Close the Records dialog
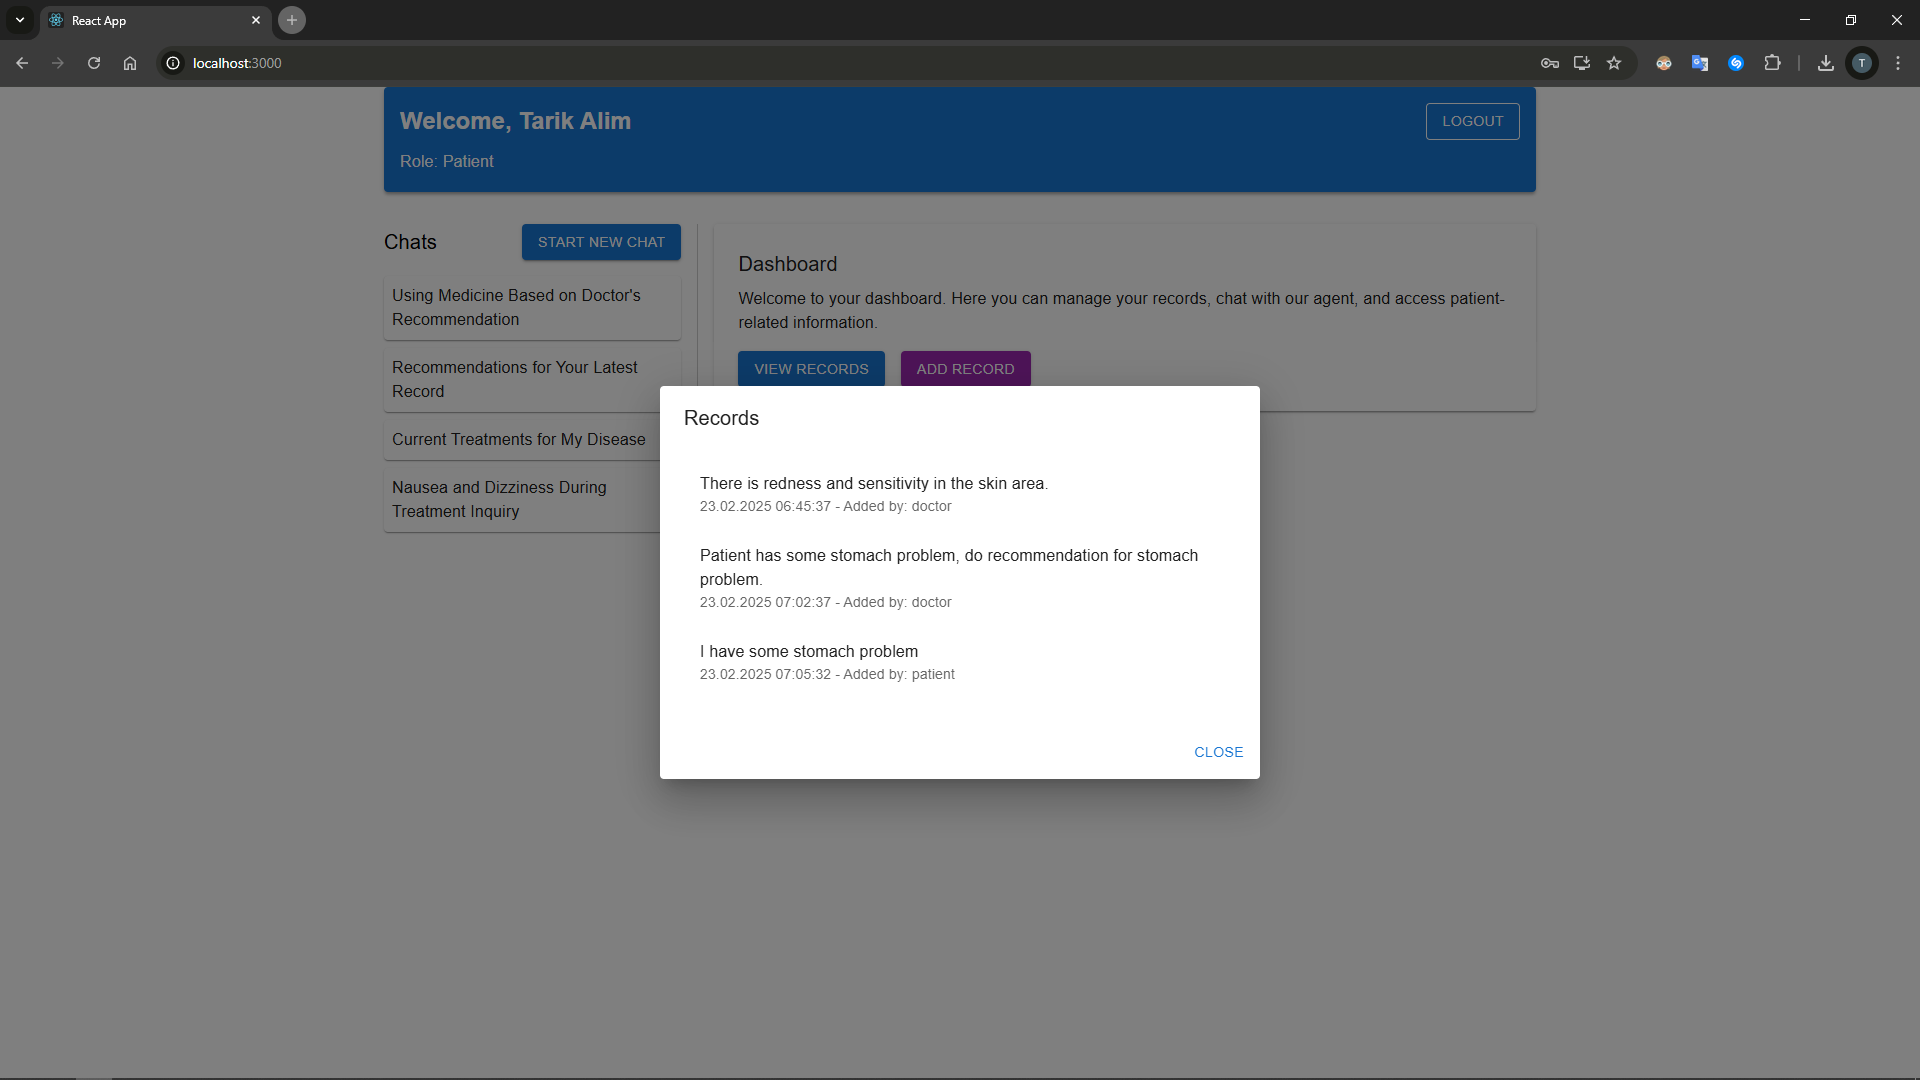Screen dimensions: 1920x1080 click(x=1218, y=752)
